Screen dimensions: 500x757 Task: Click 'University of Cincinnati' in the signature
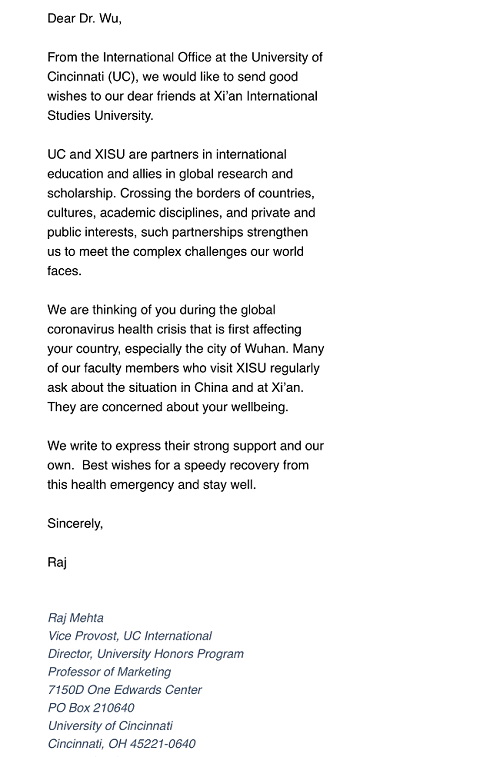[x=110, y=726]
